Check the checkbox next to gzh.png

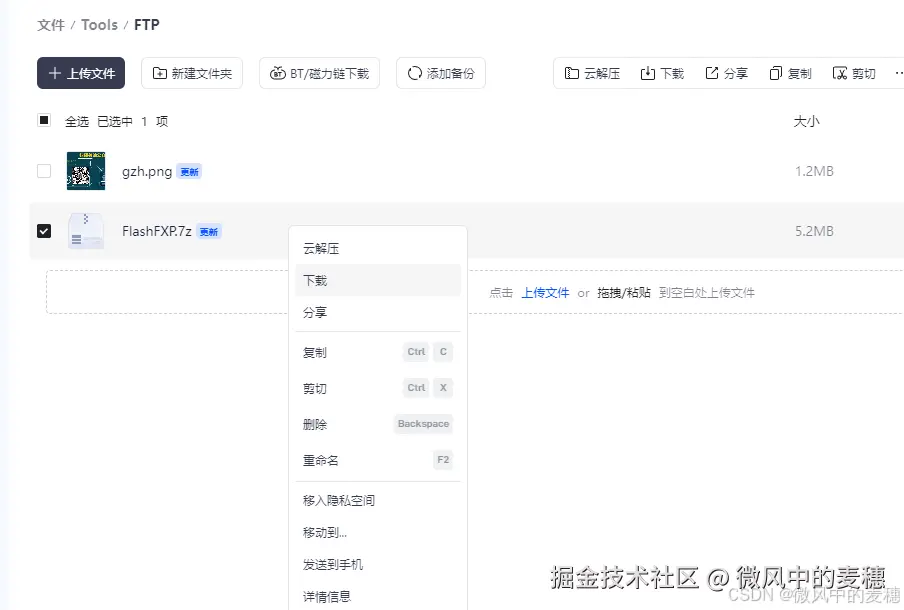click(44, 171)
